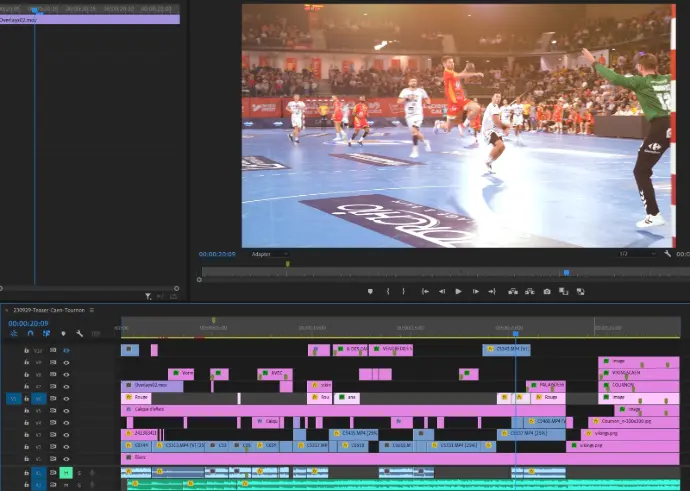Toggle track V4 visibility eye
The width and height of the screenshot is (690, 491).
tap(66, 422)
